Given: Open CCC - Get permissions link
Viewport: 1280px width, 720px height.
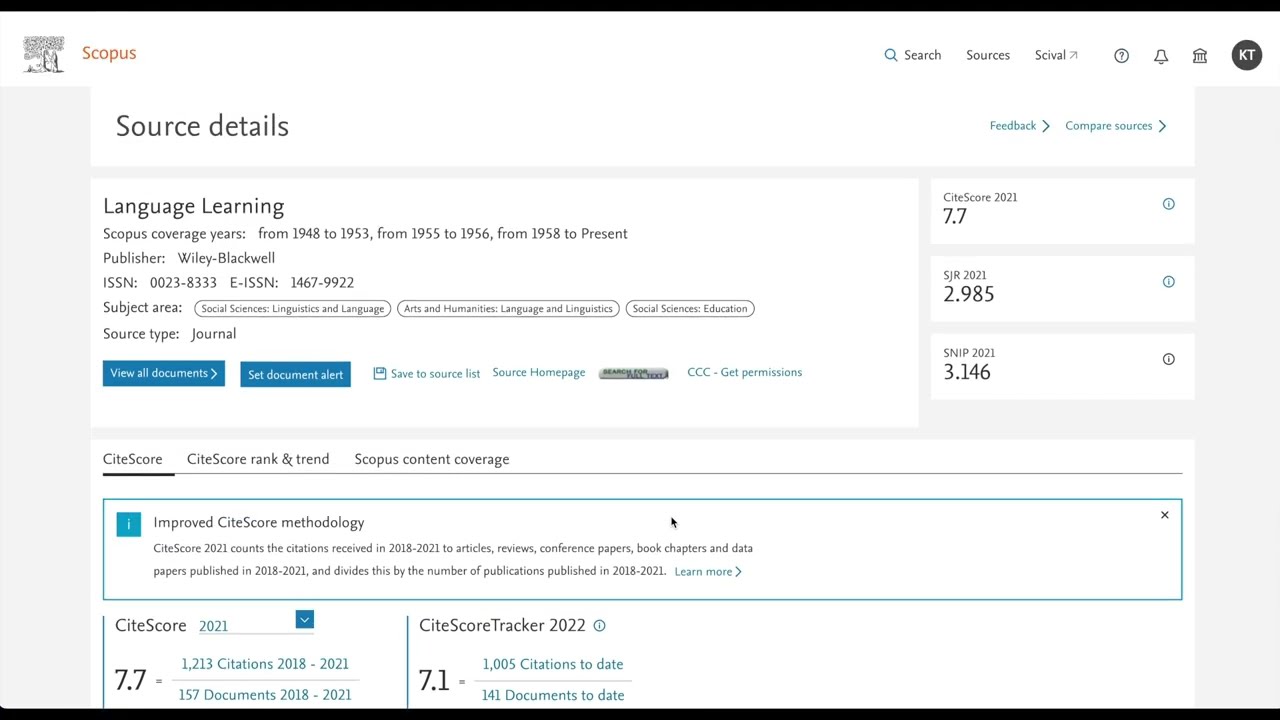Looking at the screenshot, I should pos(744,372).
